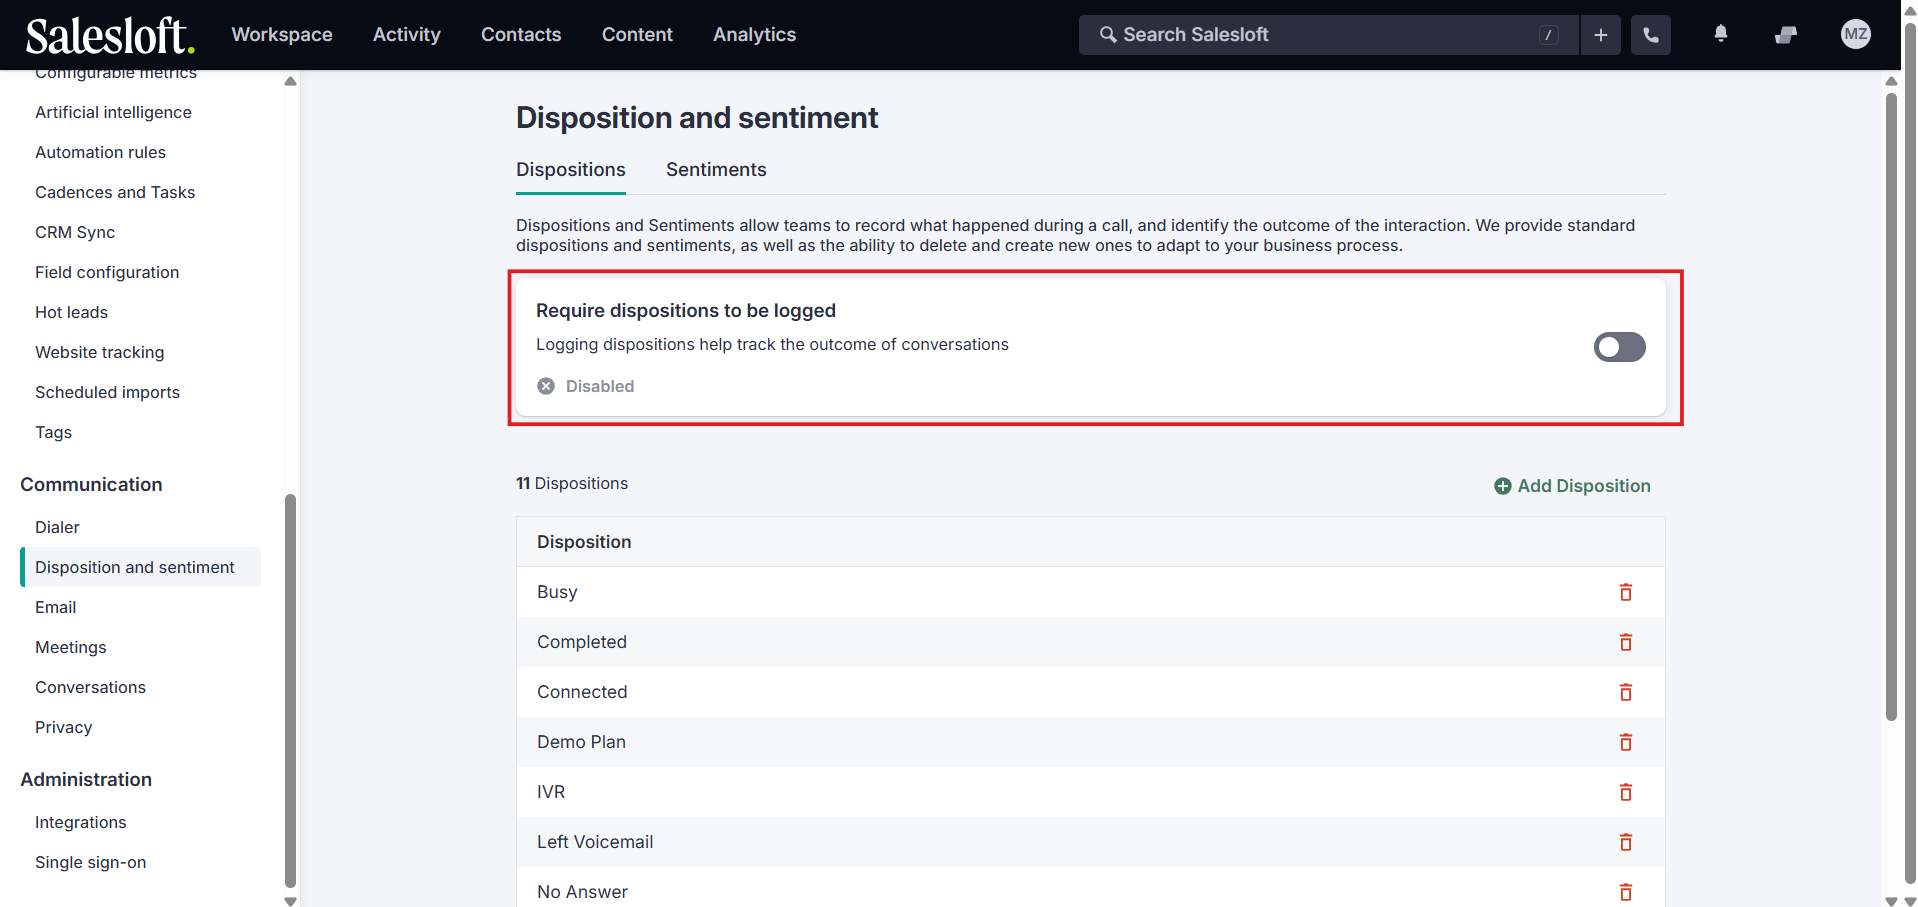Switch to the Sentiments tab
Image resolution: width=1918 pixels, height=907 pixels.
tap(716, 170)
